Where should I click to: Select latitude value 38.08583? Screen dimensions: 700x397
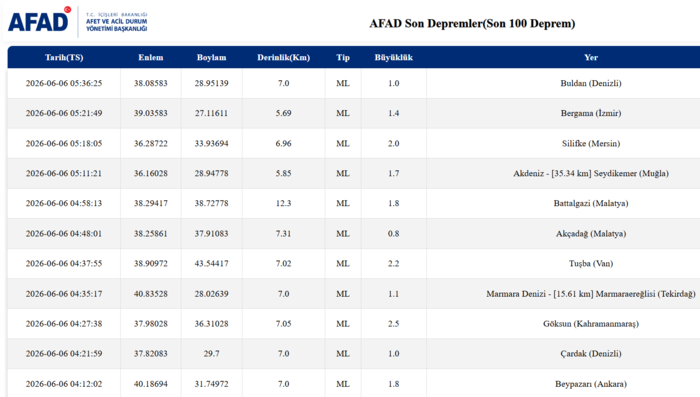pos(150,83)
